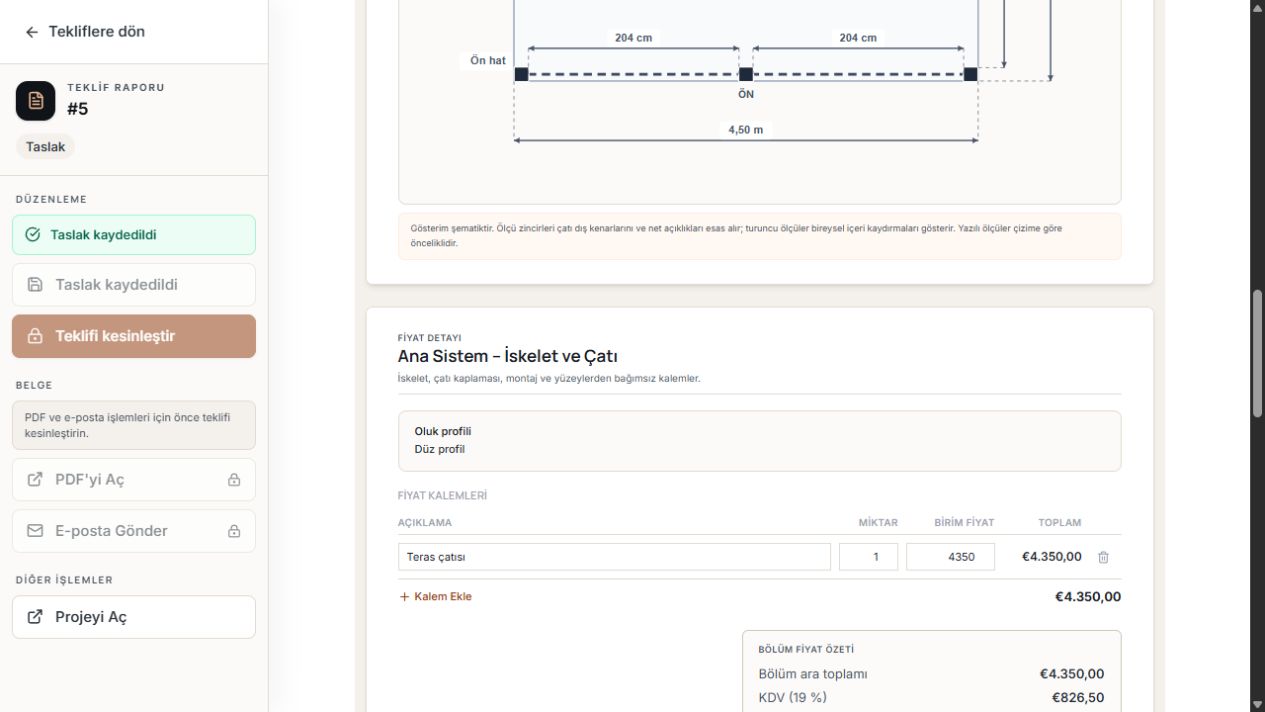Click the lock icon on Teklifi kesinleştir
The height and width of the screenshot is (712, 1265).
35,336
